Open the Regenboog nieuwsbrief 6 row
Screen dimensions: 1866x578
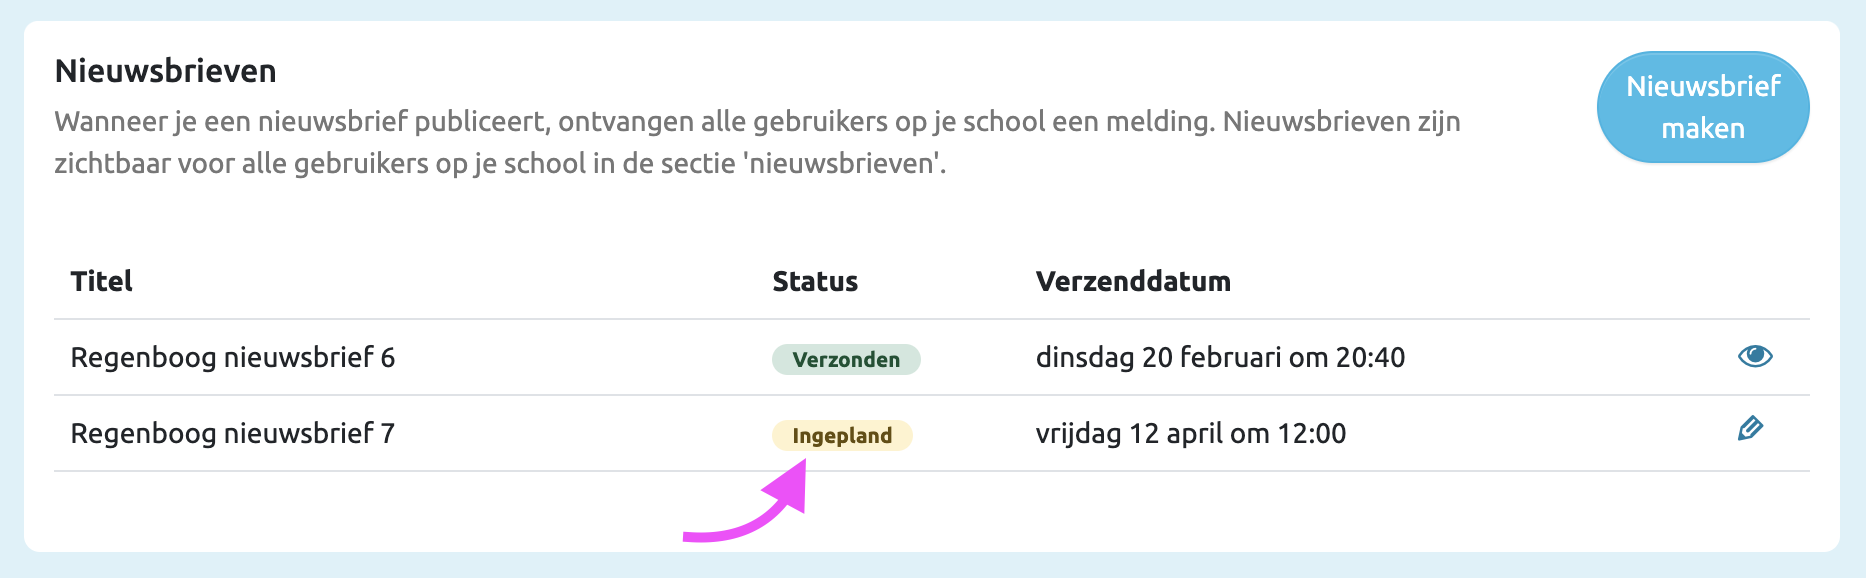coord(232,356)
